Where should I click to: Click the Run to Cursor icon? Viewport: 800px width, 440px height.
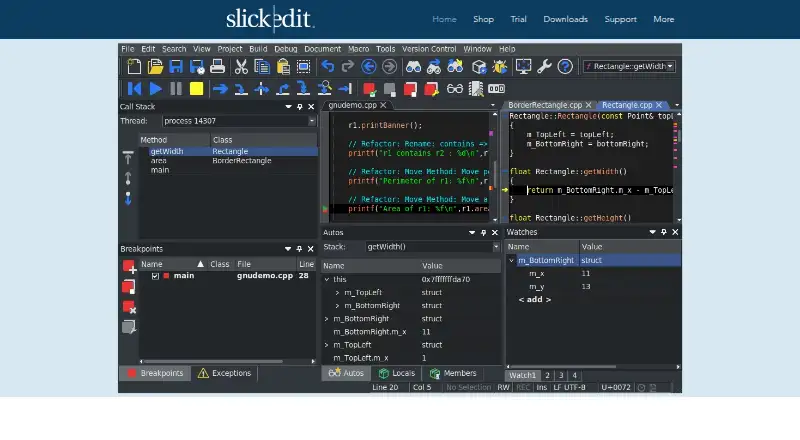tap(345, 89)
